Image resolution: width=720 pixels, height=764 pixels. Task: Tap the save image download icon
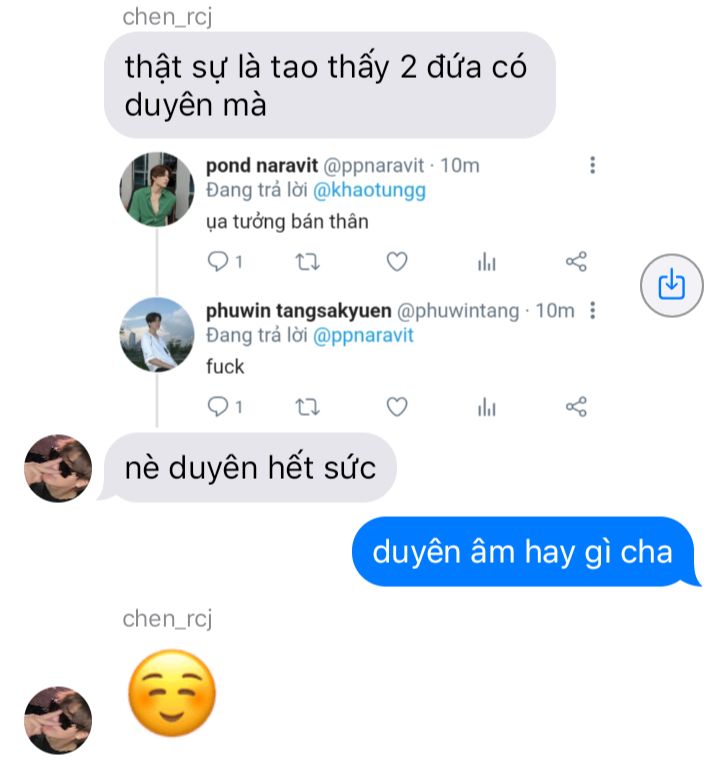pyautogui.click(x=671, y=285)
